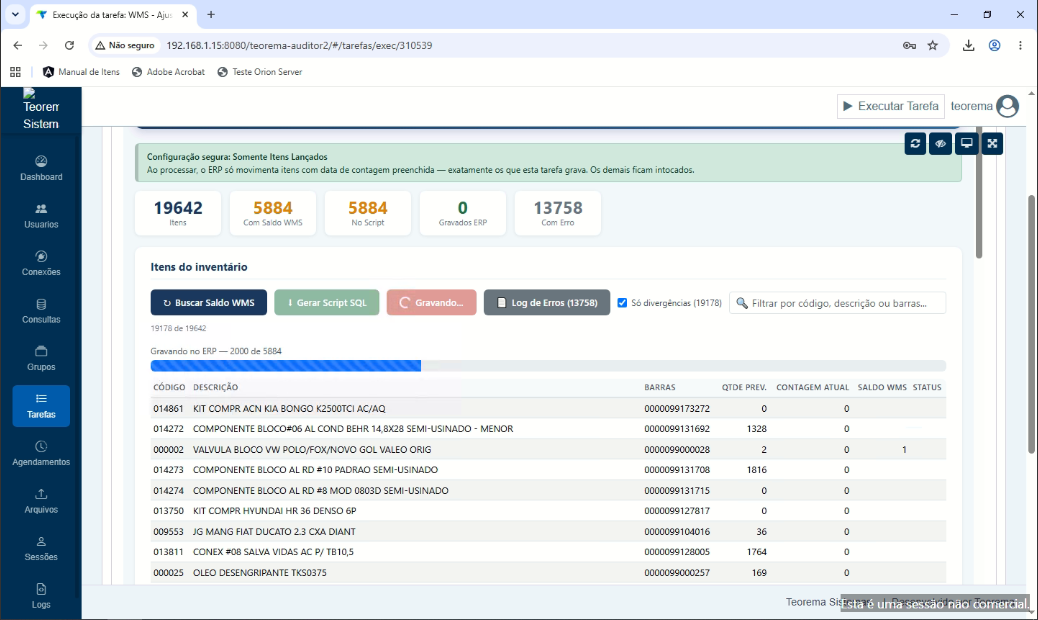Open the Adobe Acrobat bookmark
Image resolution: width=1038 pixels, height=620 pixels.
tap(169, 71)
